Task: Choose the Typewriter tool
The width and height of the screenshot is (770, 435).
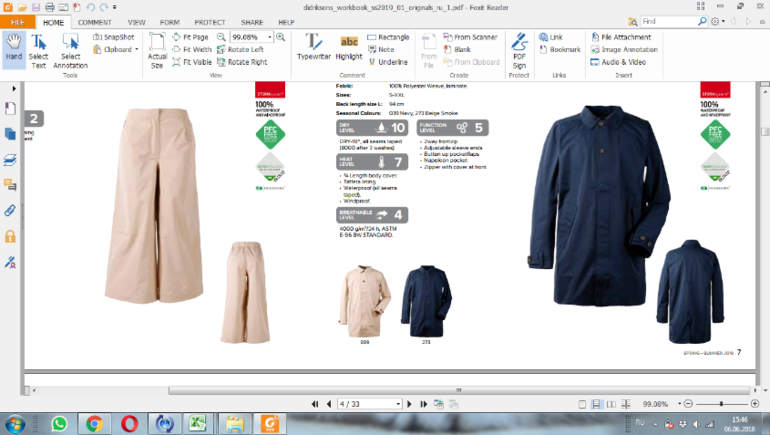Action: 313,48
